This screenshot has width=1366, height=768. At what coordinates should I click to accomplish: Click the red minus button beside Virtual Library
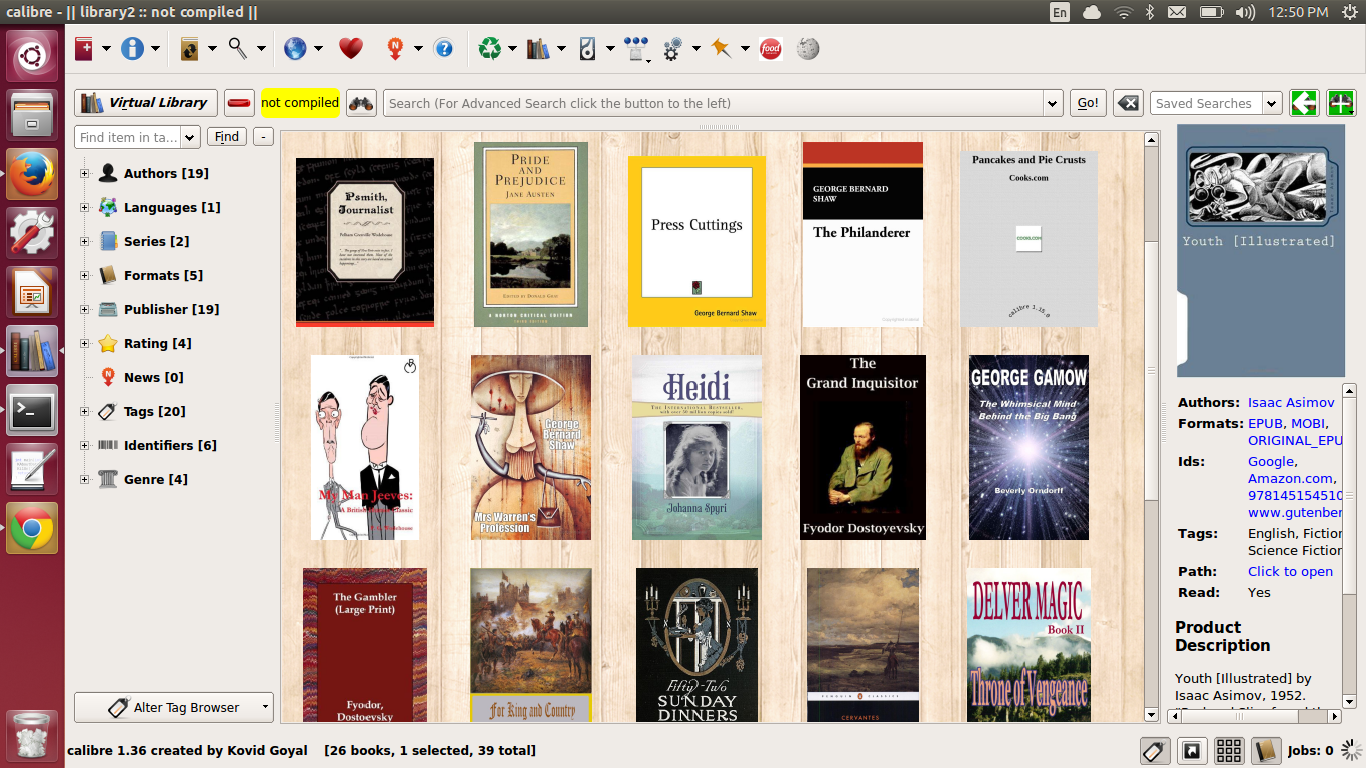(x=239, y=103)
